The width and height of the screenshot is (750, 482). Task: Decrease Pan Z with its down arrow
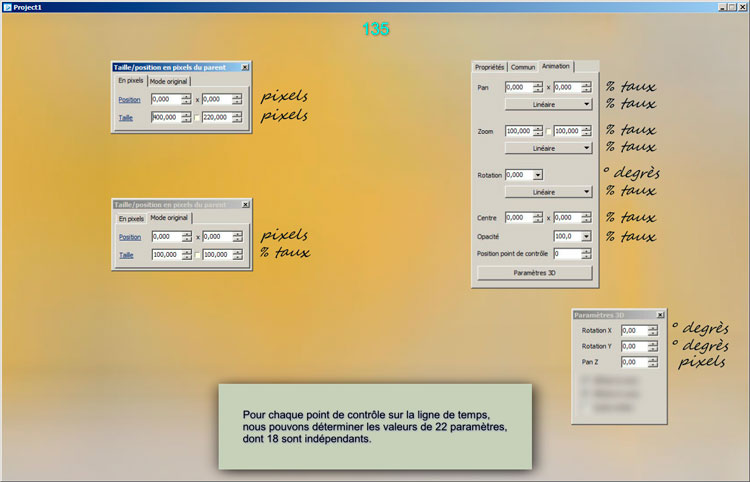(653, 365)
